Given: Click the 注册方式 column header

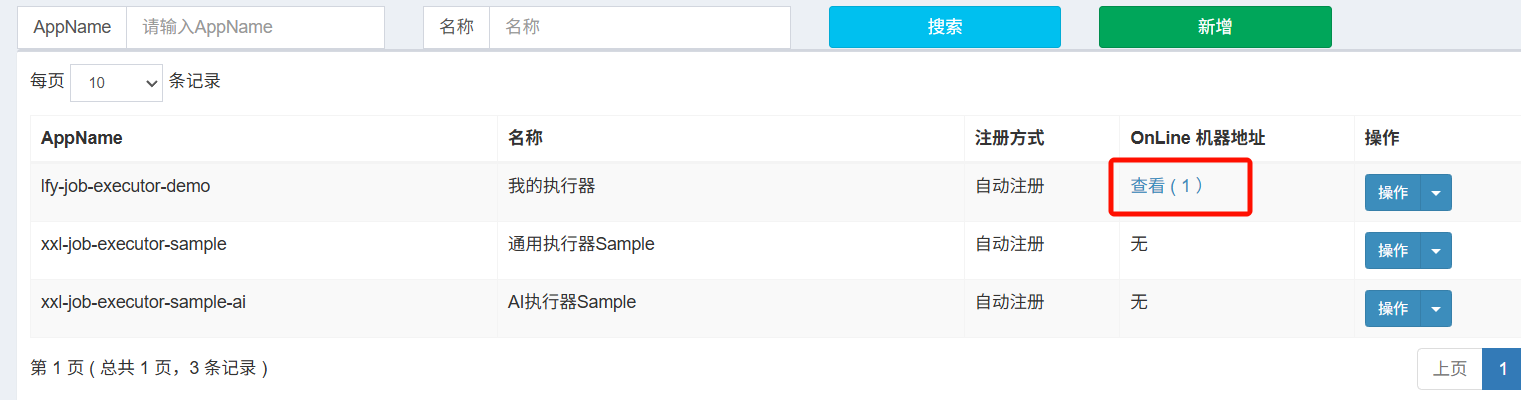Looking at the screenshot, I should 1009,138.
